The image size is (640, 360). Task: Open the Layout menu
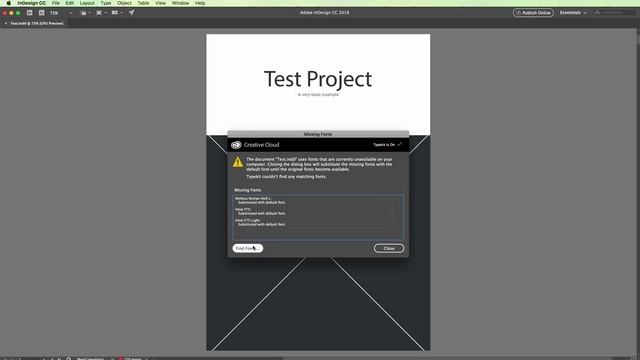[x=87, y=3]
